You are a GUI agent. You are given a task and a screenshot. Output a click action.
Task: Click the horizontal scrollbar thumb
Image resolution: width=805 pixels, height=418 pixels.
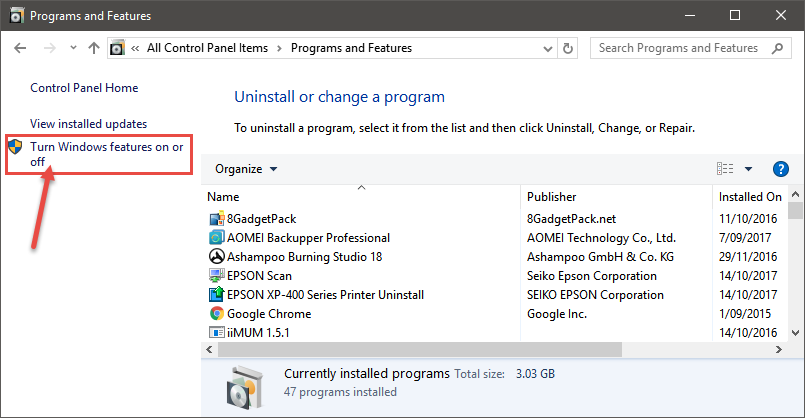(420, 350)
